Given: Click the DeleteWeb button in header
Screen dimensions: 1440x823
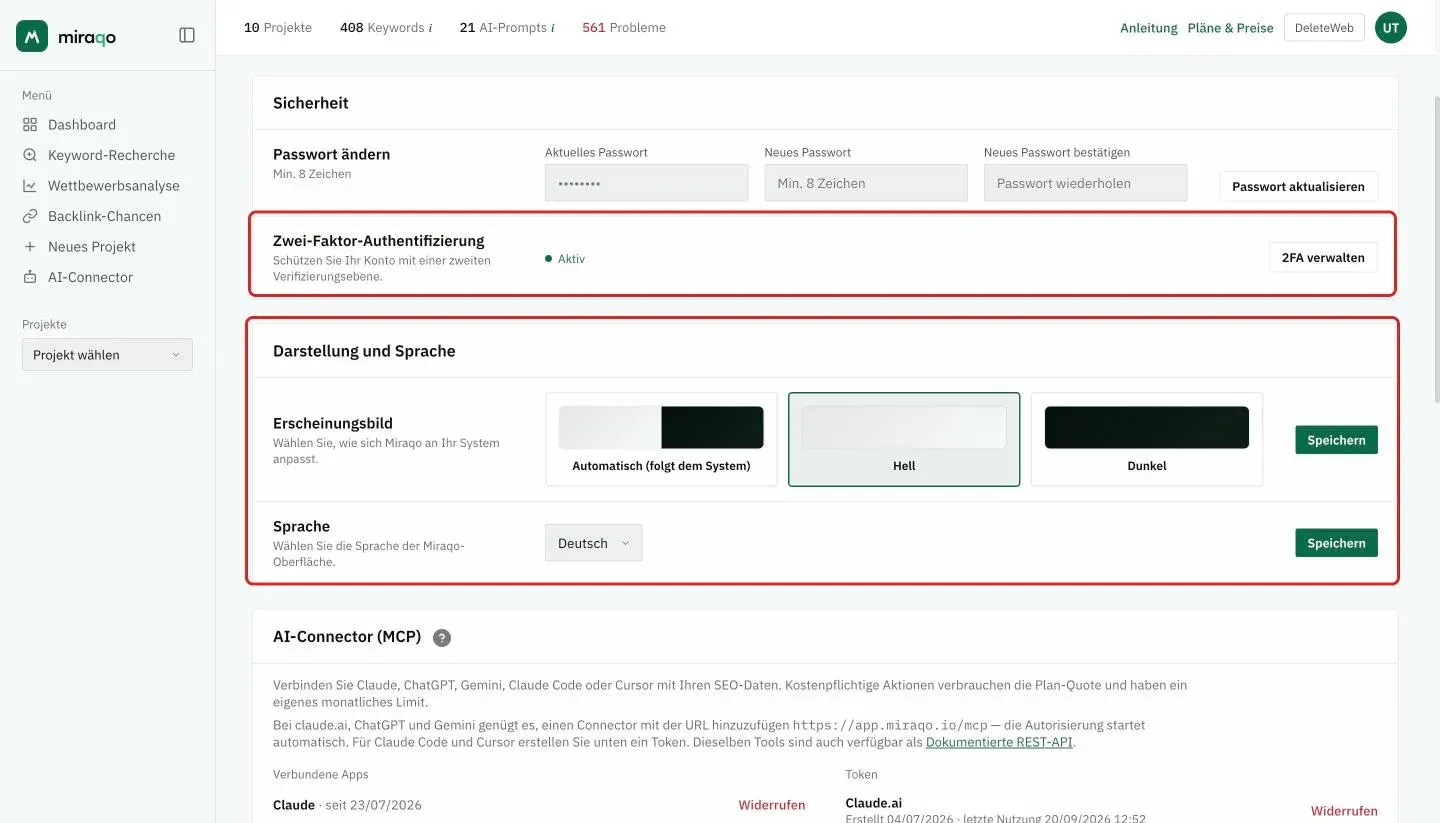Looking at the screenshot, I should 1324,28.
